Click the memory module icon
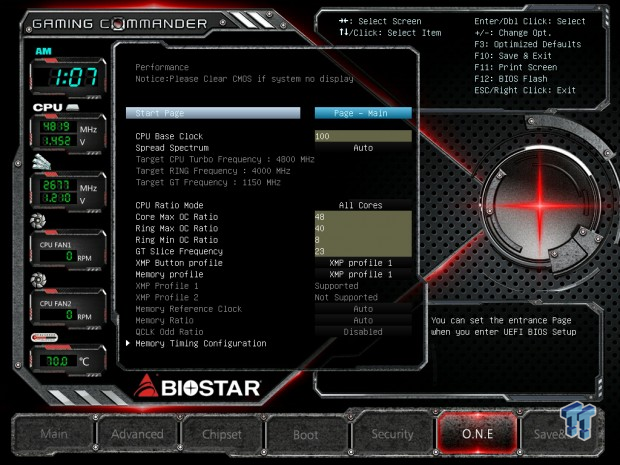Screen dimensions: 620x465 (x=42, y=162)
